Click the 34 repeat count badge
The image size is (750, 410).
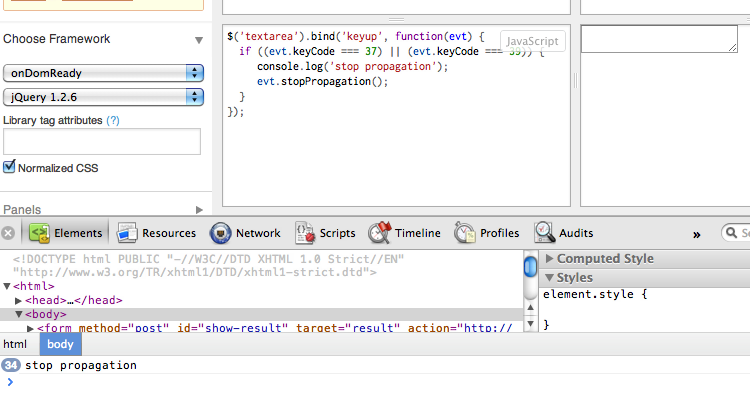[x=11, y=366]
